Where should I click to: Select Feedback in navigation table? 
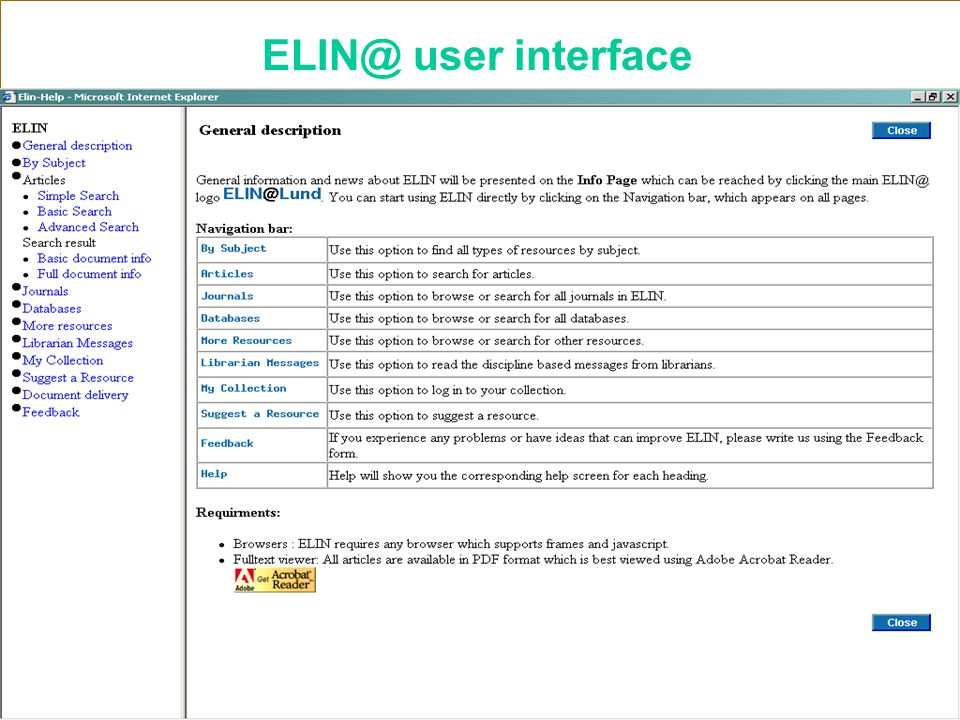click(227, 443)
